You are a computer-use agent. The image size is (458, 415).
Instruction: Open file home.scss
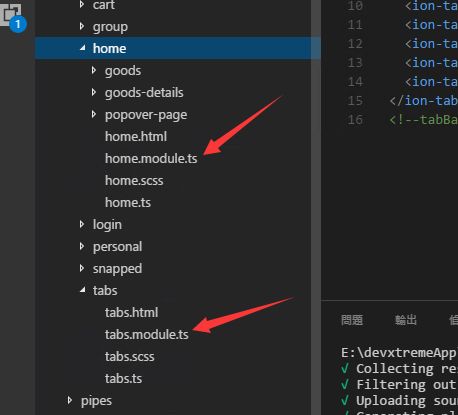tap(134, 180)
